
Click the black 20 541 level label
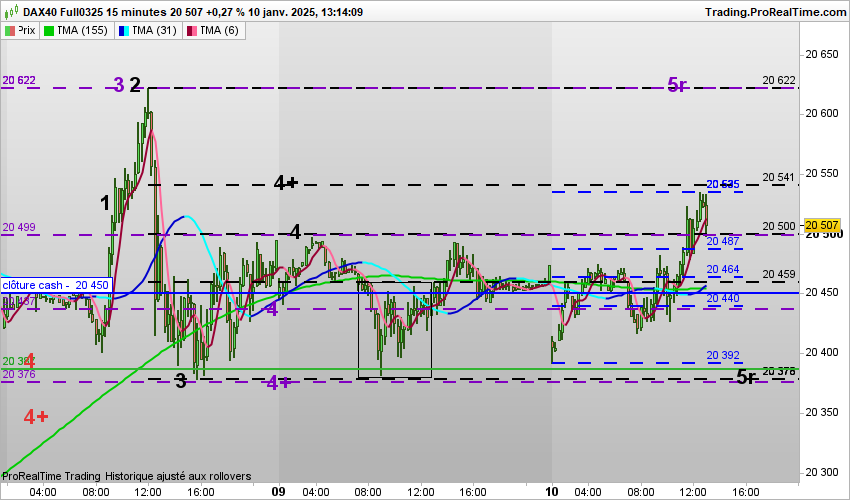pyautogui.click(x=778, y=177)
